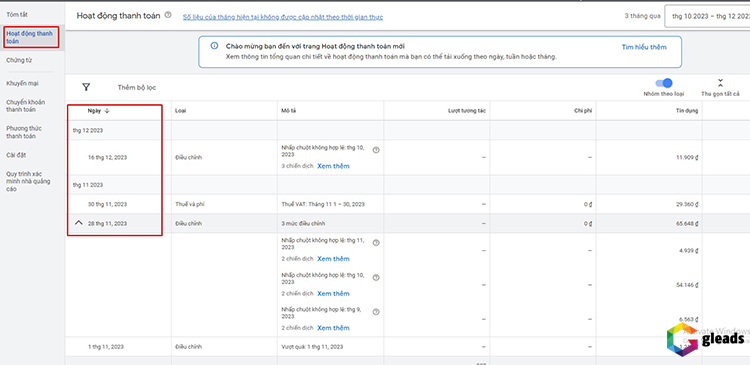Click help icon on 16 thg 12 invalid click row

tap(376, 150)
